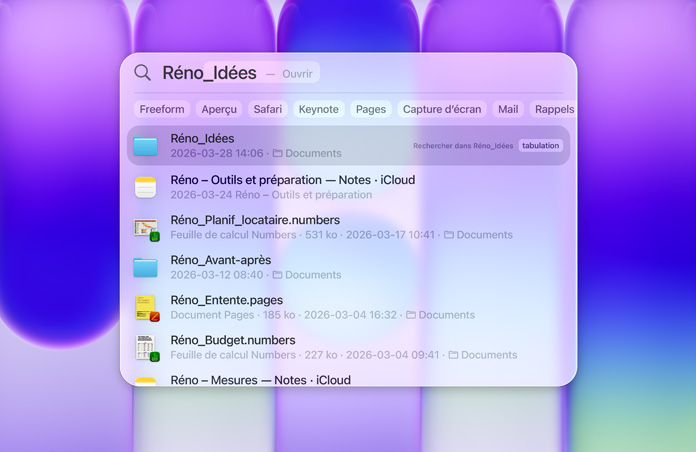This screenshot has width=696, height=452.
Task: Click the Réno_Idées folder icon
Action: pyautogui.click(x=146, y=146)
